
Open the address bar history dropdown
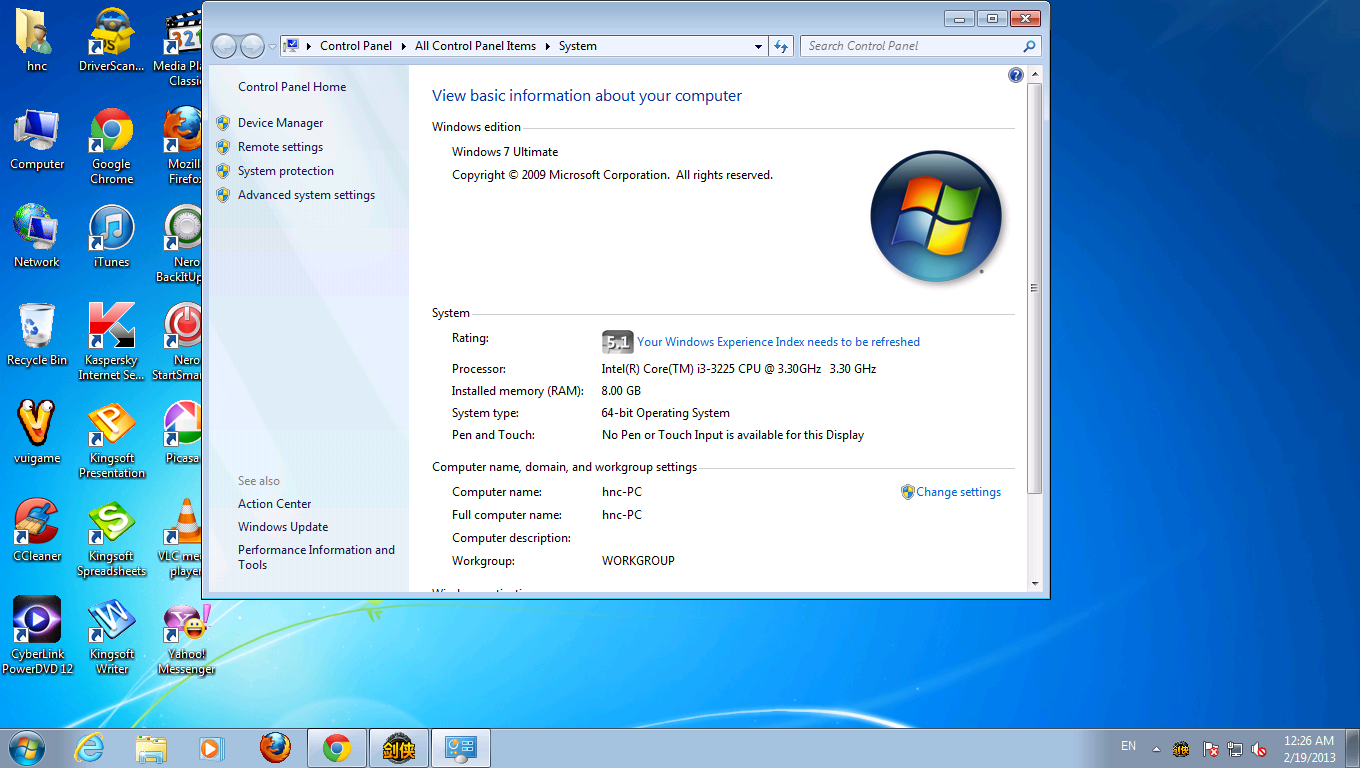pyautogui.click(x=758, y=46)
